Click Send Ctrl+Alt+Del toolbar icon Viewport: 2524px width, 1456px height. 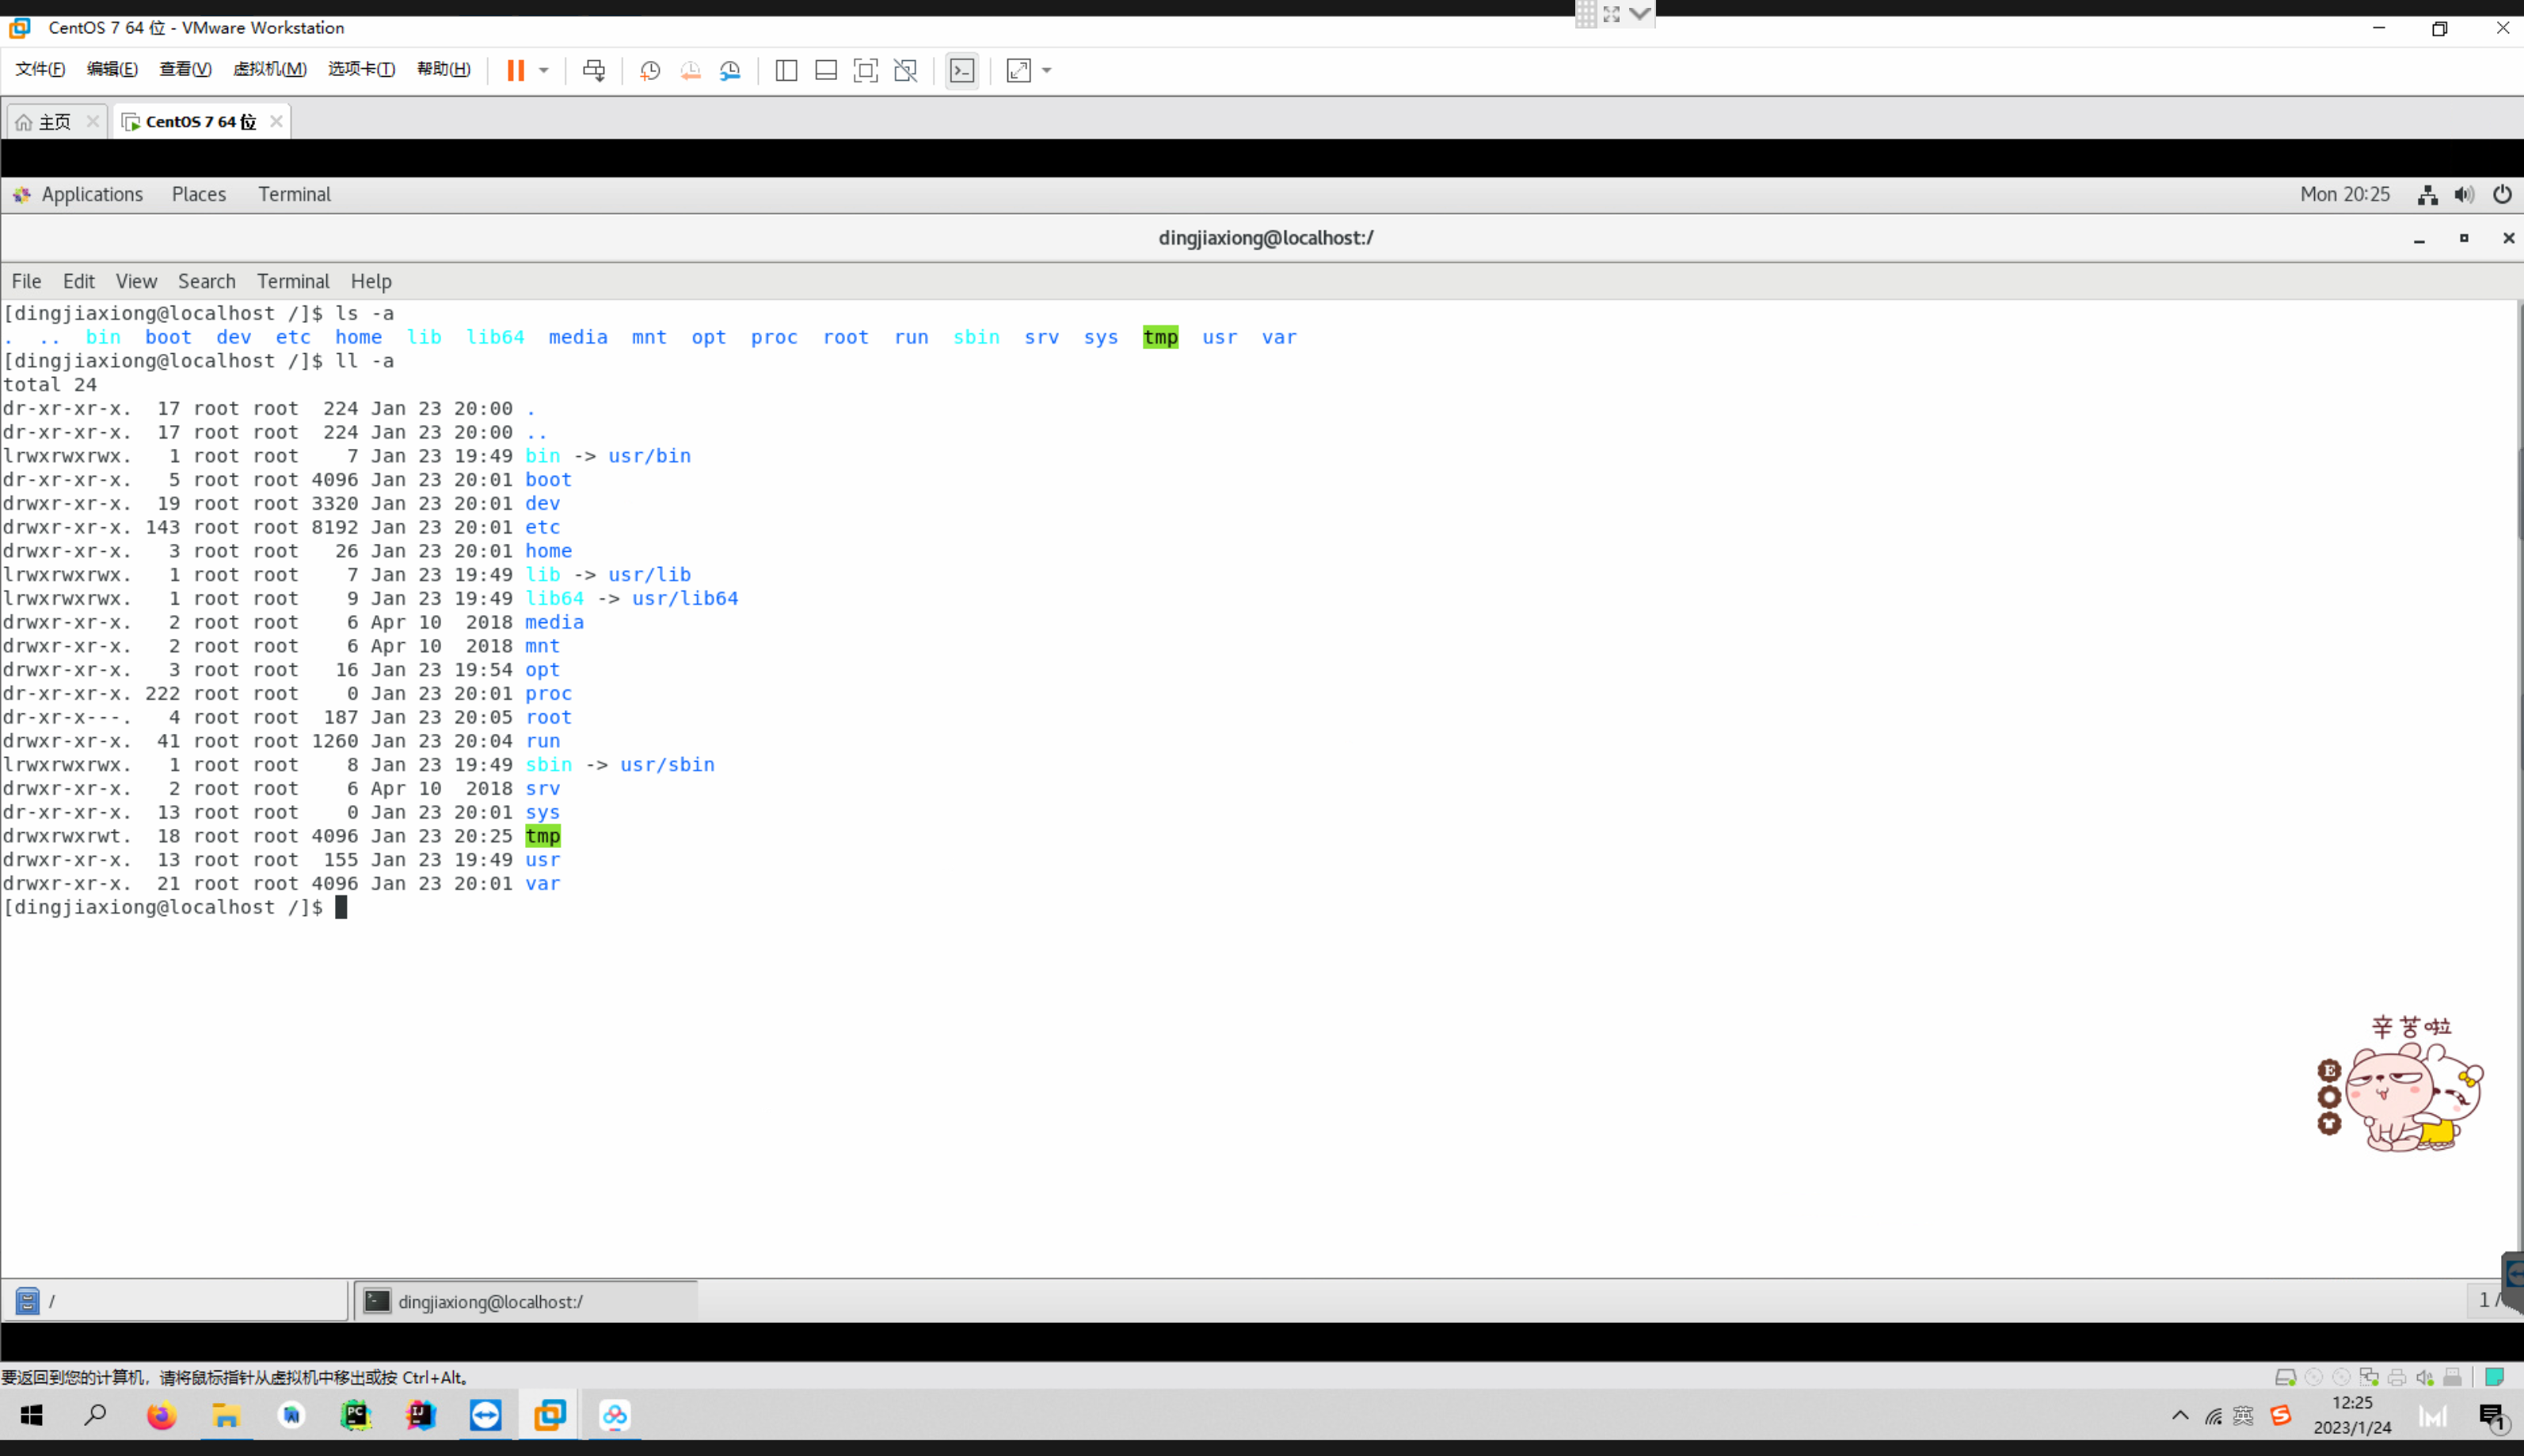[594, 70]
